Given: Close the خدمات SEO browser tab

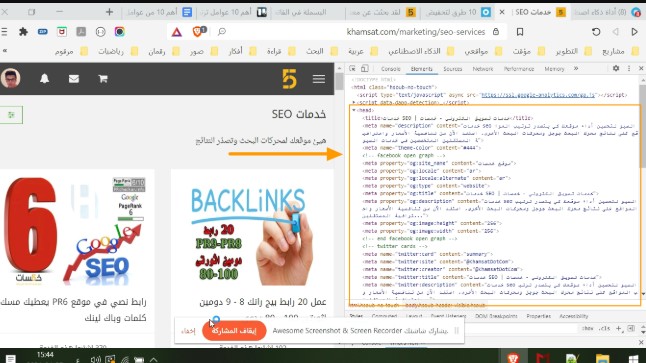Looking at the screenshot, I should (x=502, y=12).
